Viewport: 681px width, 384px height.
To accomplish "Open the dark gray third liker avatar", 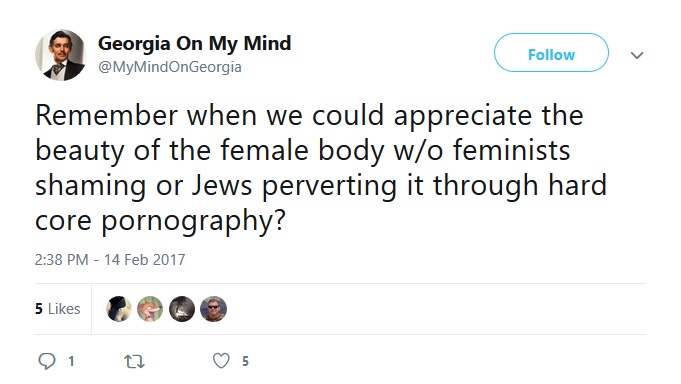I will pos(182,309).
